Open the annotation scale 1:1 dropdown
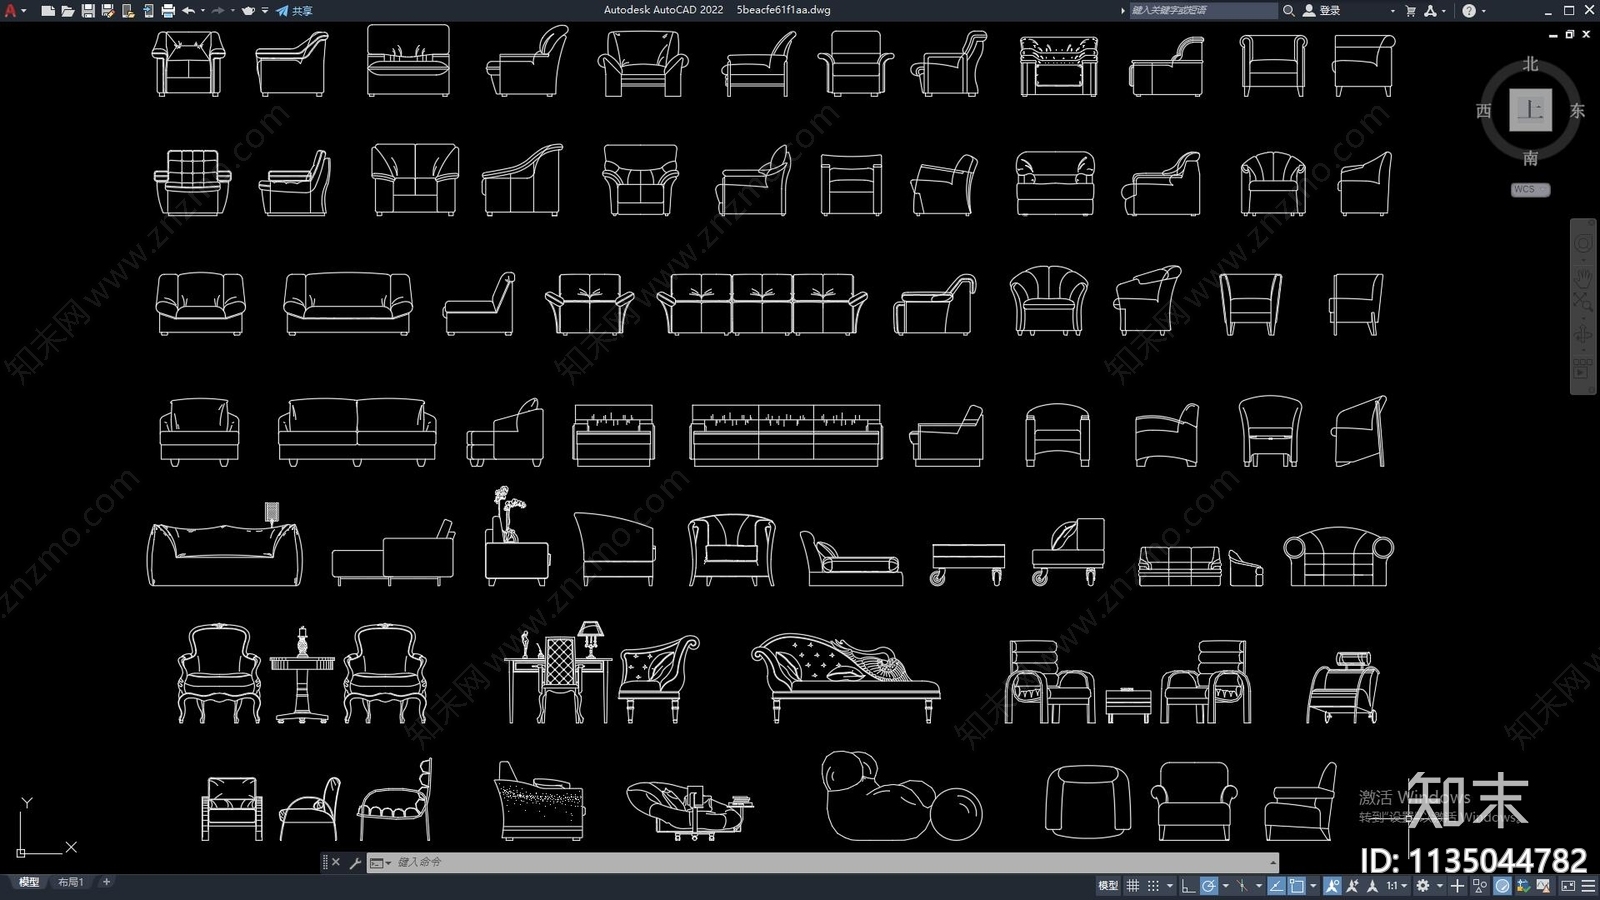This screenshot has height=900, width=1600. click(1396, 886)
